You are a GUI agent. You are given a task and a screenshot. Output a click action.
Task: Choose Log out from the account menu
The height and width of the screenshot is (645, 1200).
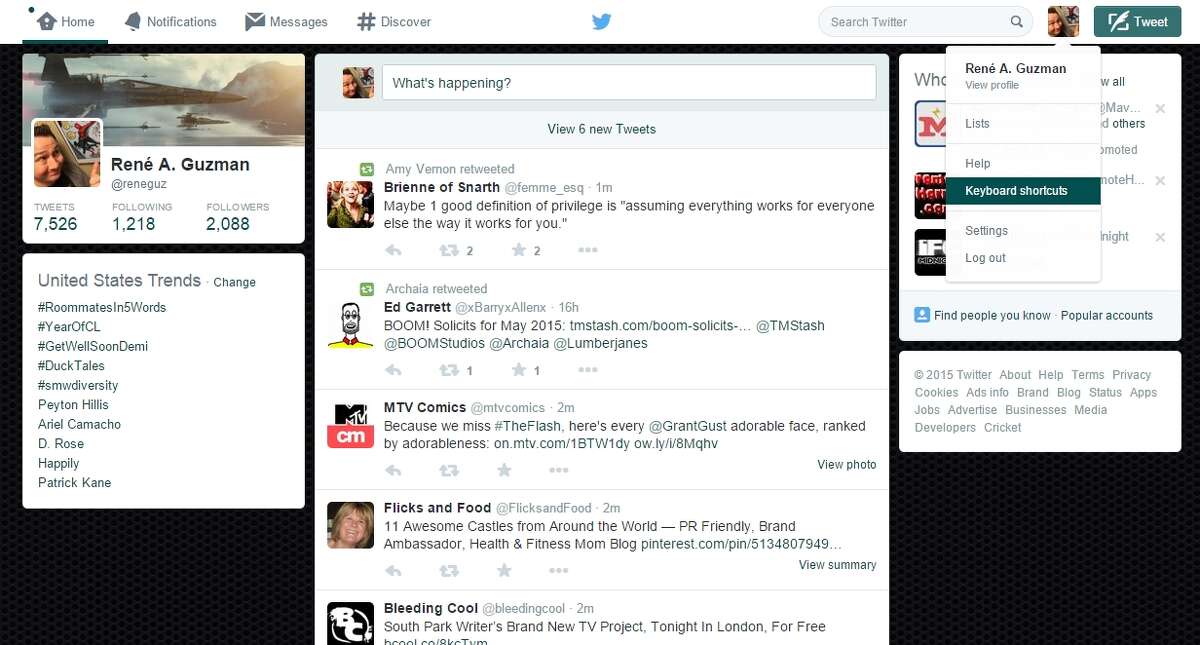point(985,257)
